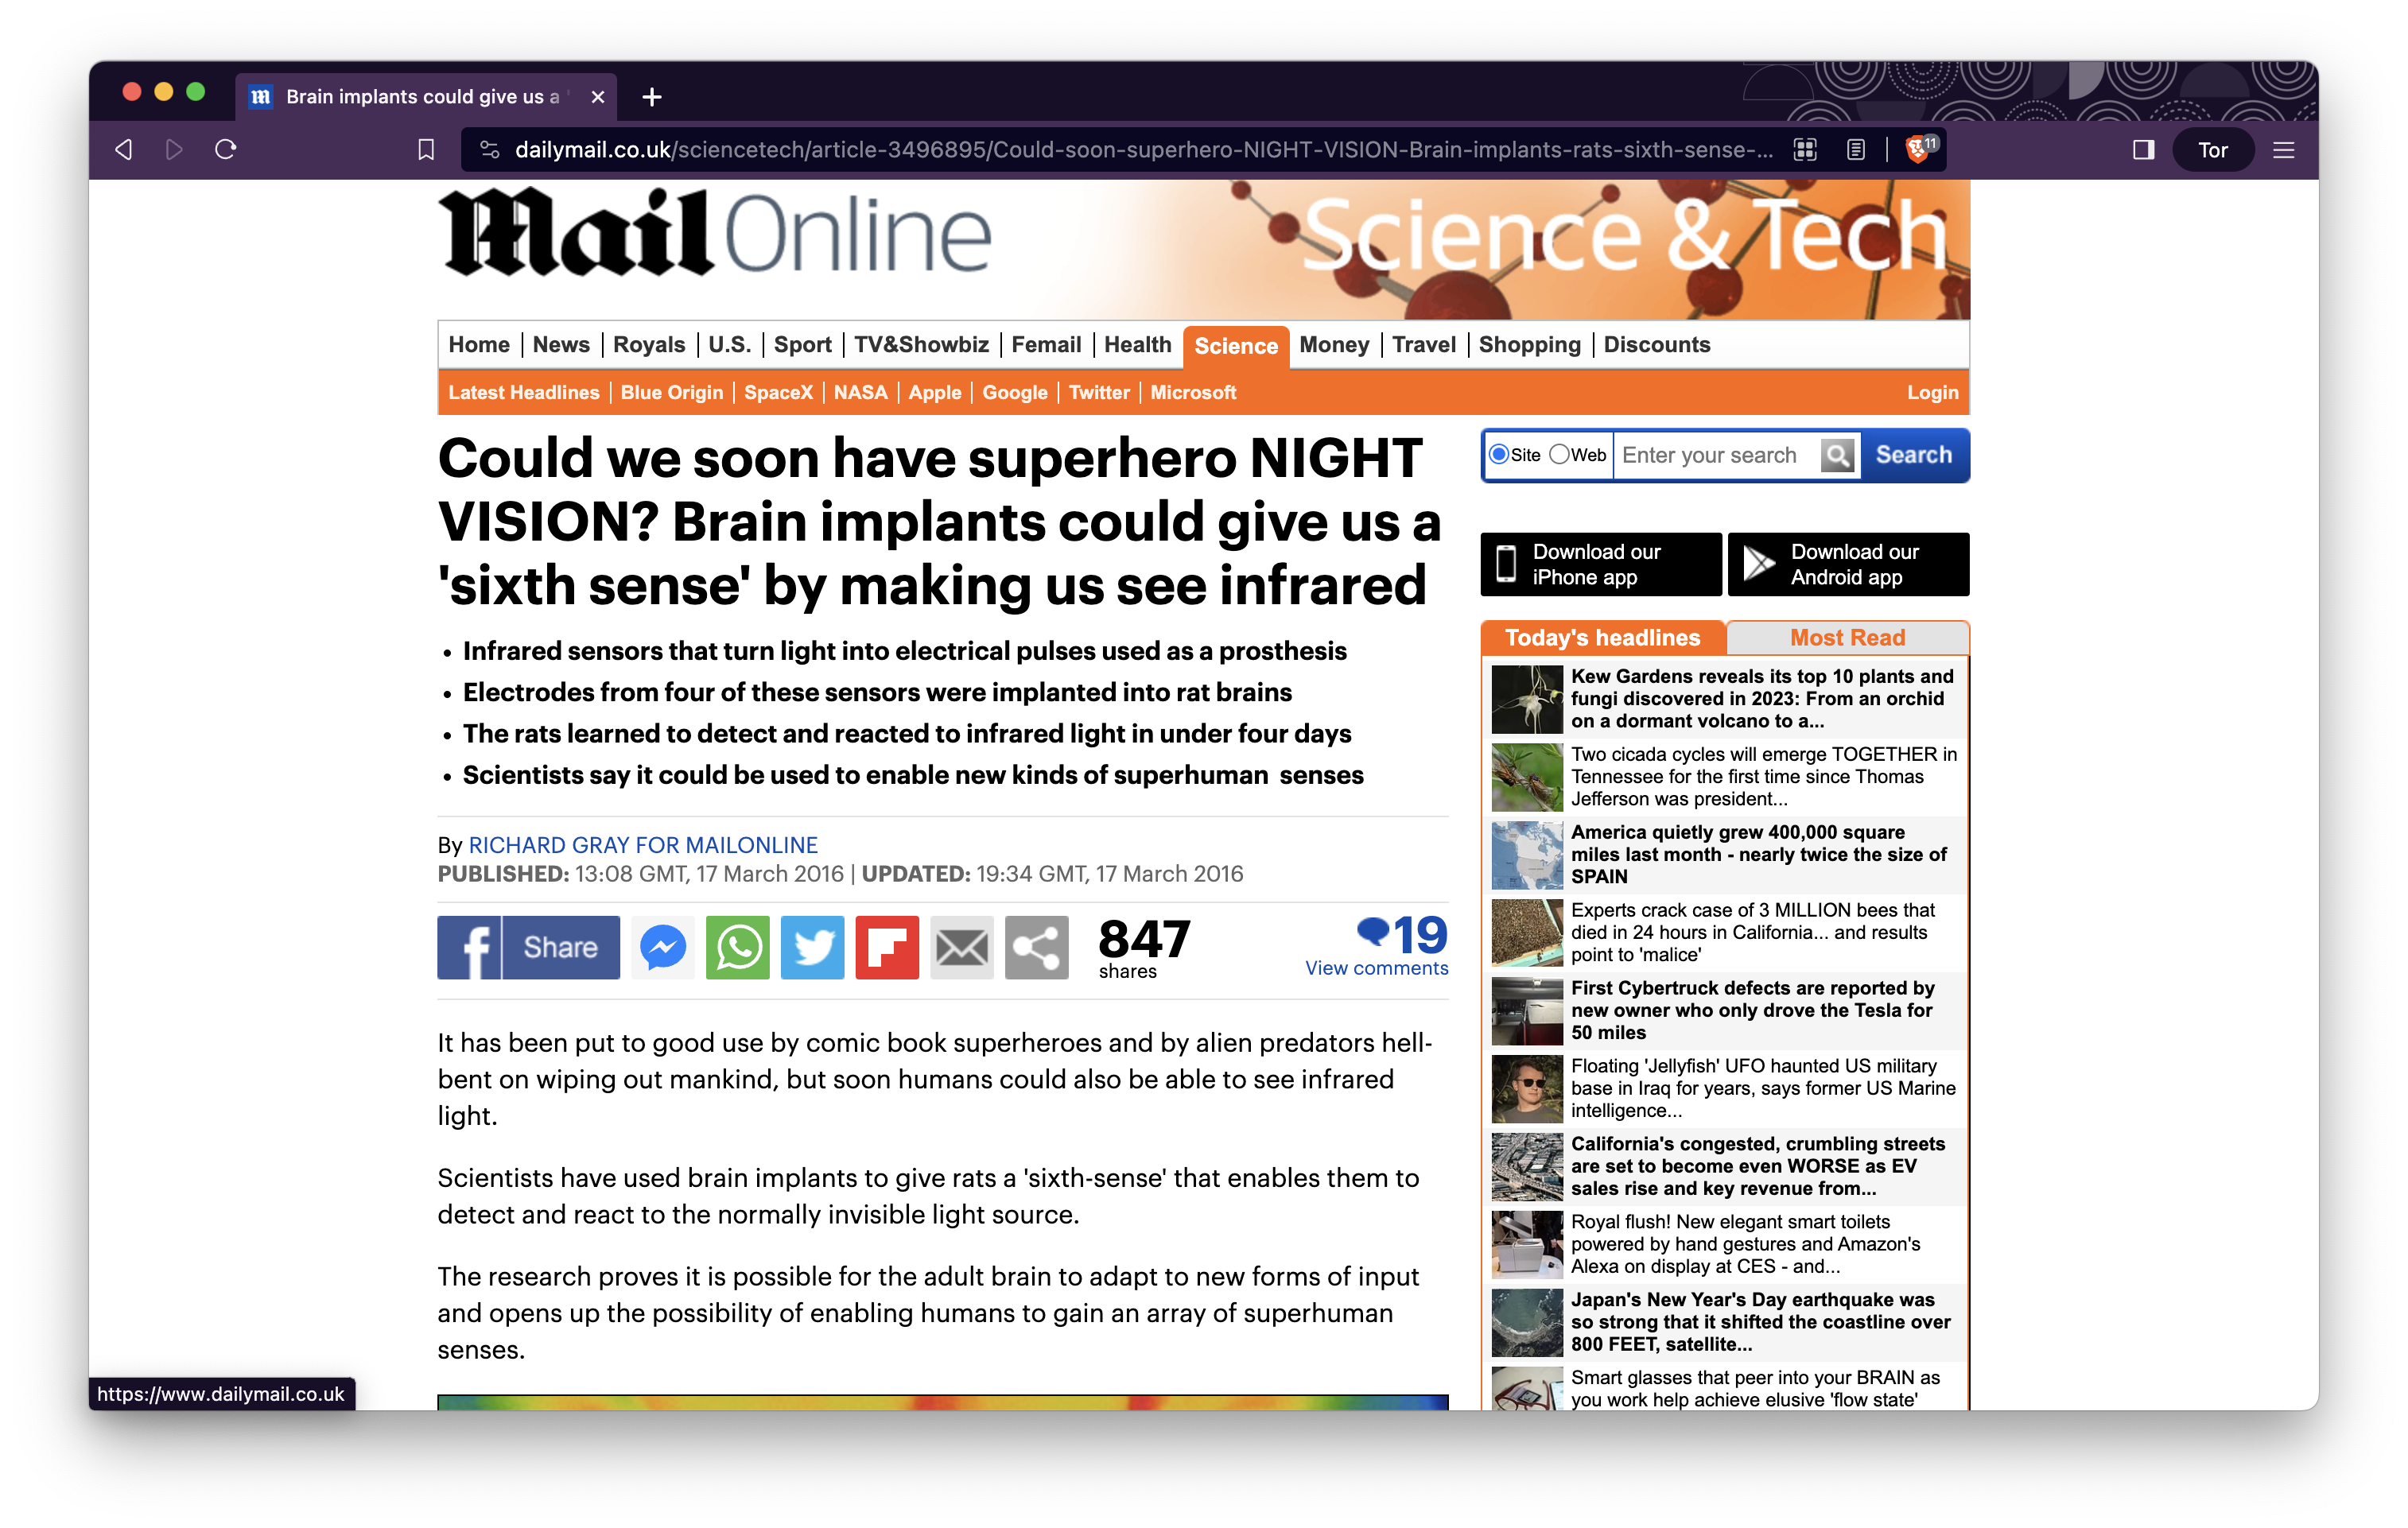Bookmark this page in toolbar
Screen dimensions: 2408x1528
tap(426, 150)
